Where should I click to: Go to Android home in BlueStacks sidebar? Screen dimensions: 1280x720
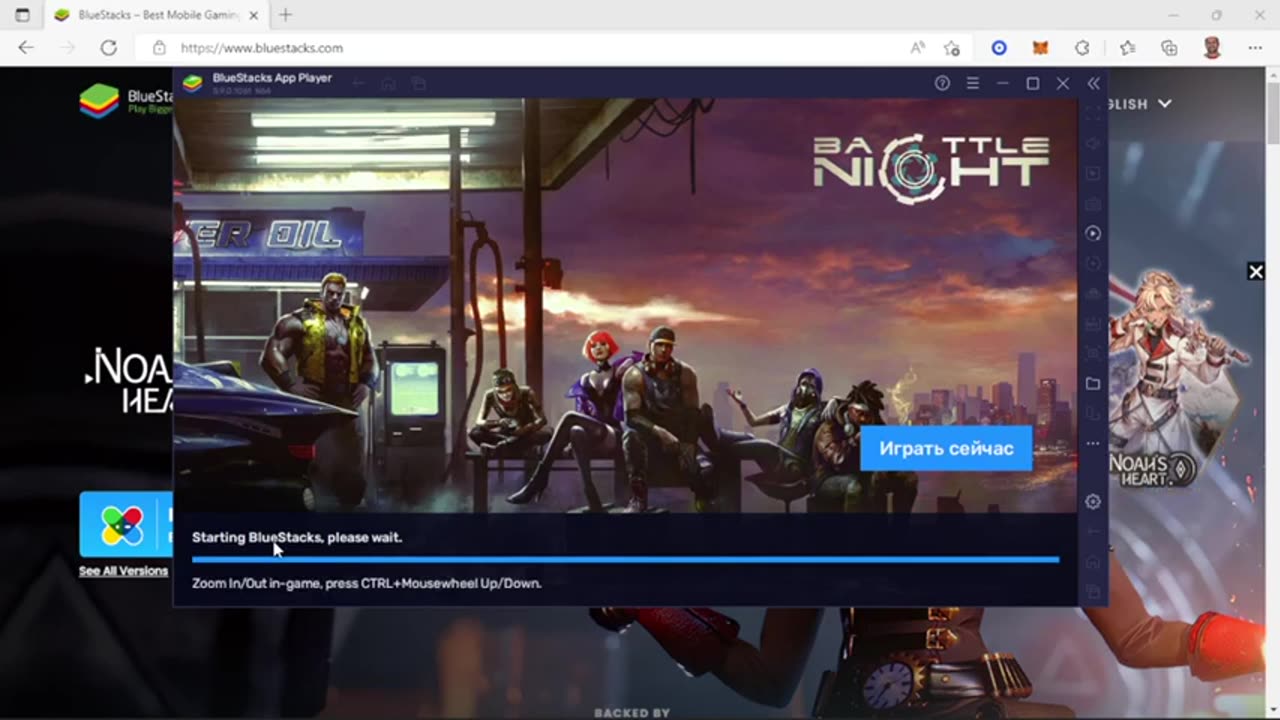coord(1093,562)
